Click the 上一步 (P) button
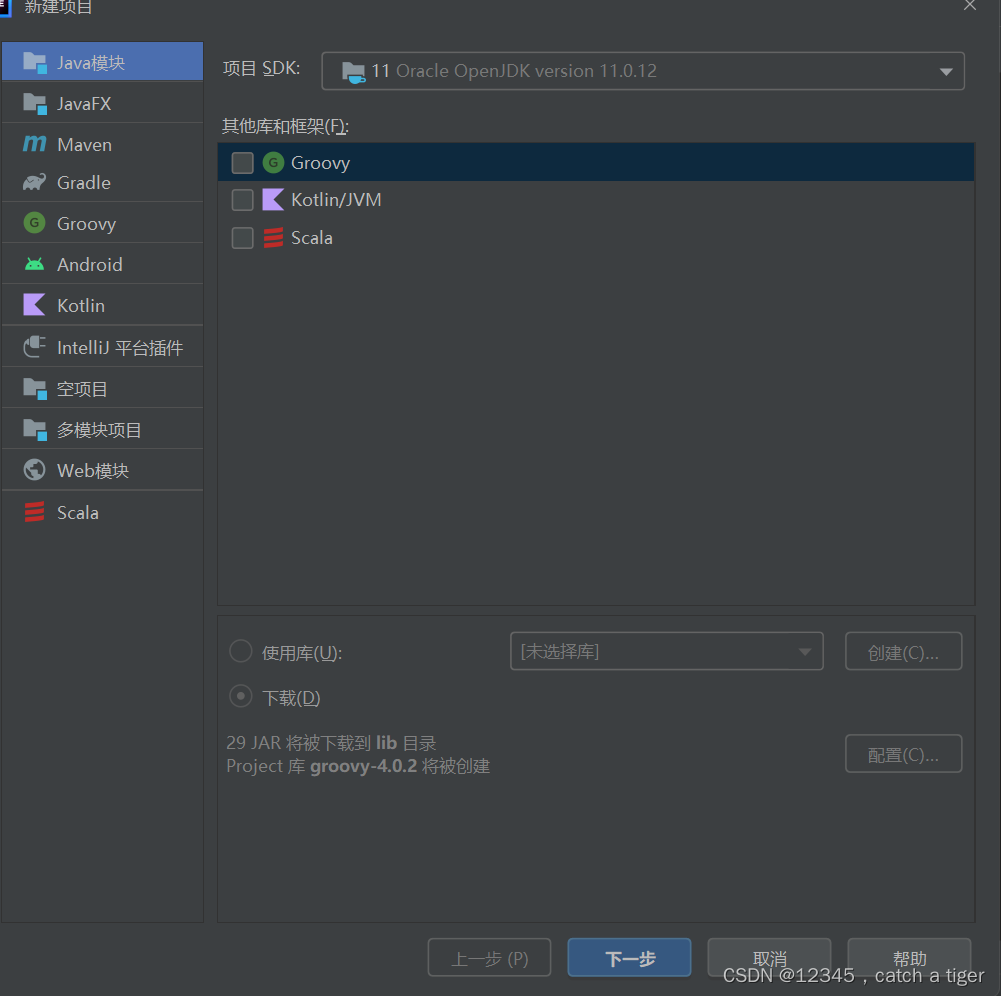 489,958
